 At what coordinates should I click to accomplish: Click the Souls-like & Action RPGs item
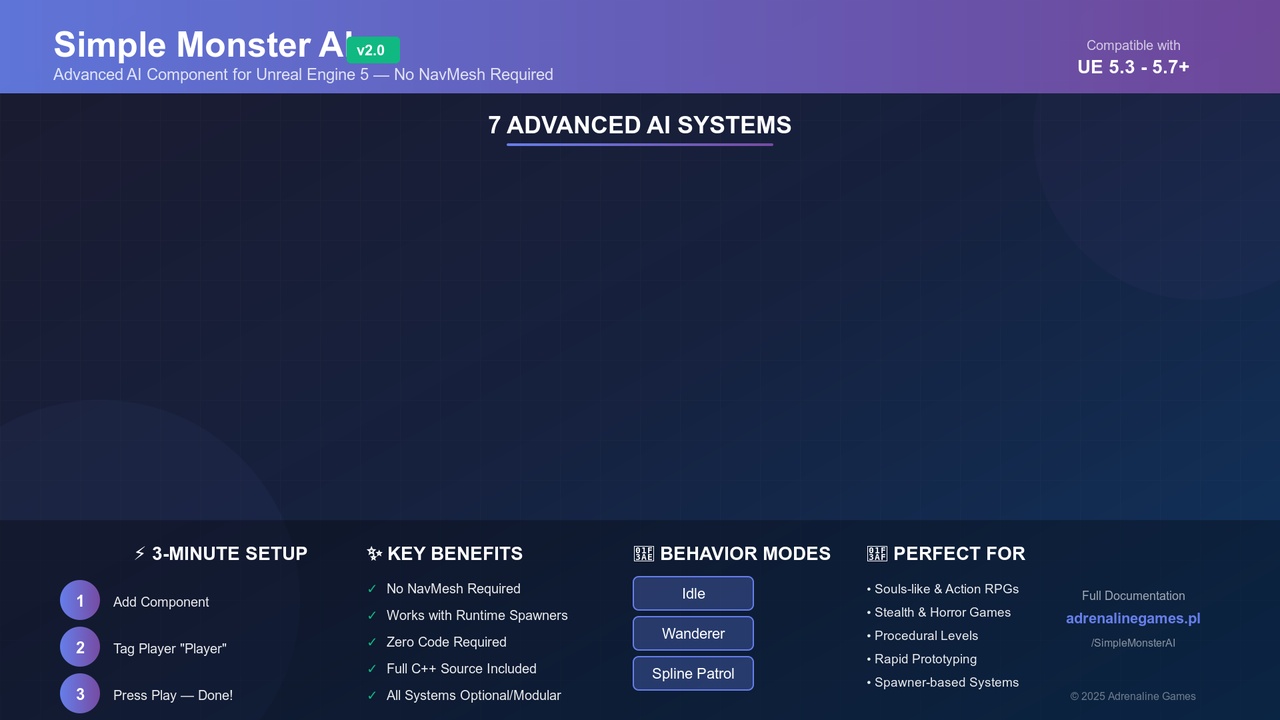coord(943,589)
